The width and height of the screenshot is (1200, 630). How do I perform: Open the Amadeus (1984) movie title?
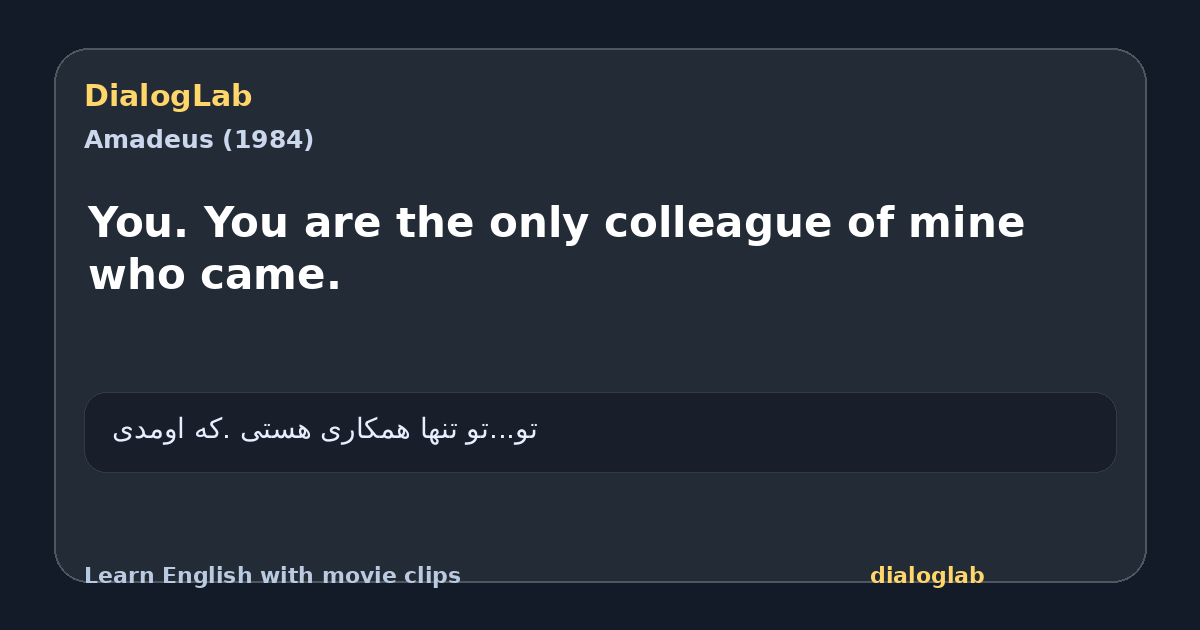[x=199, y=140]
